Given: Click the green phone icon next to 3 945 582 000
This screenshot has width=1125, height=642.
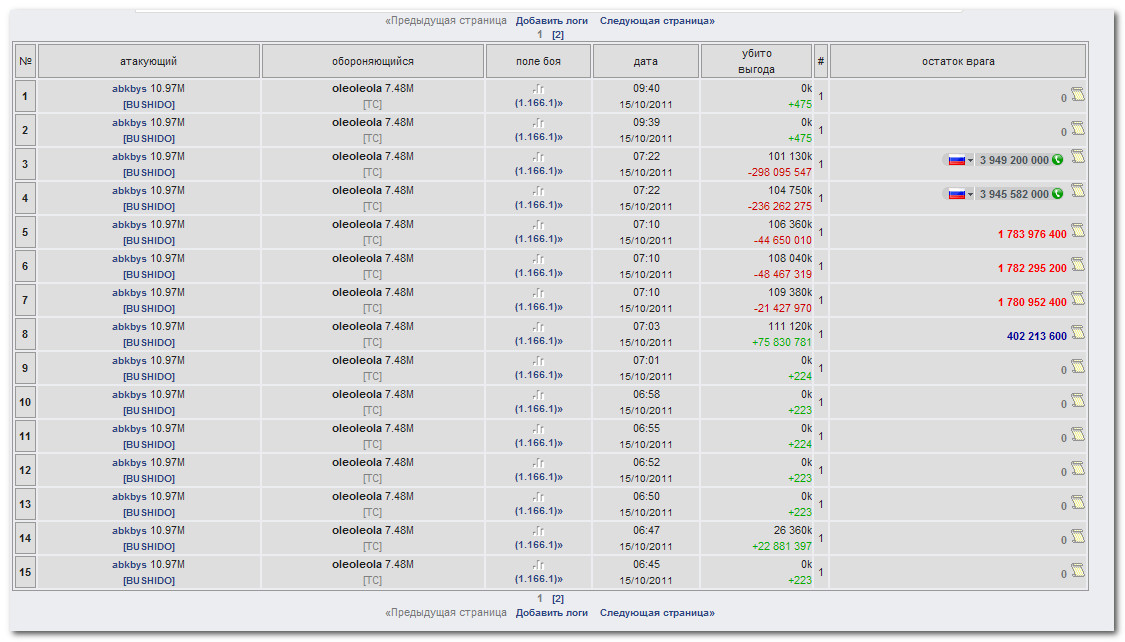Looking at the screenshot, I should [1057, 194].
